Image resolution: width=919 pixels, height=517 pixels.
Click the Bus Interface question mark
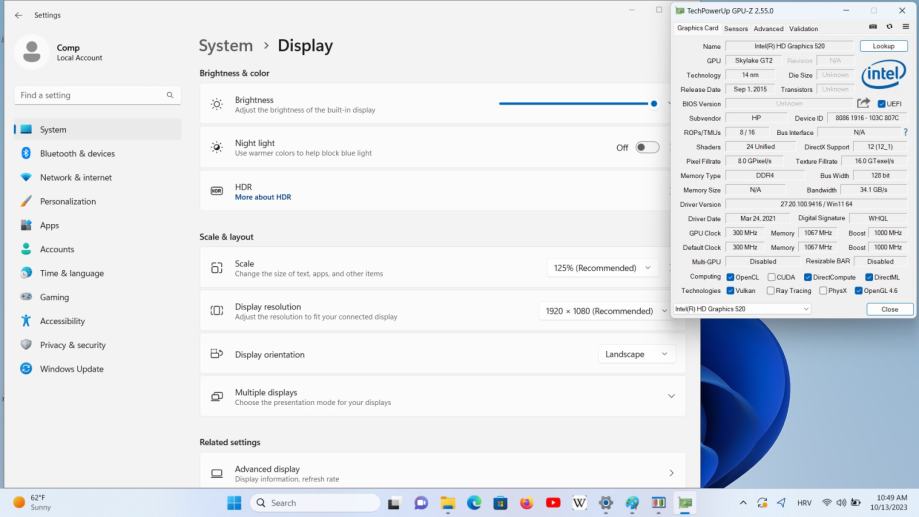point(906,132)
